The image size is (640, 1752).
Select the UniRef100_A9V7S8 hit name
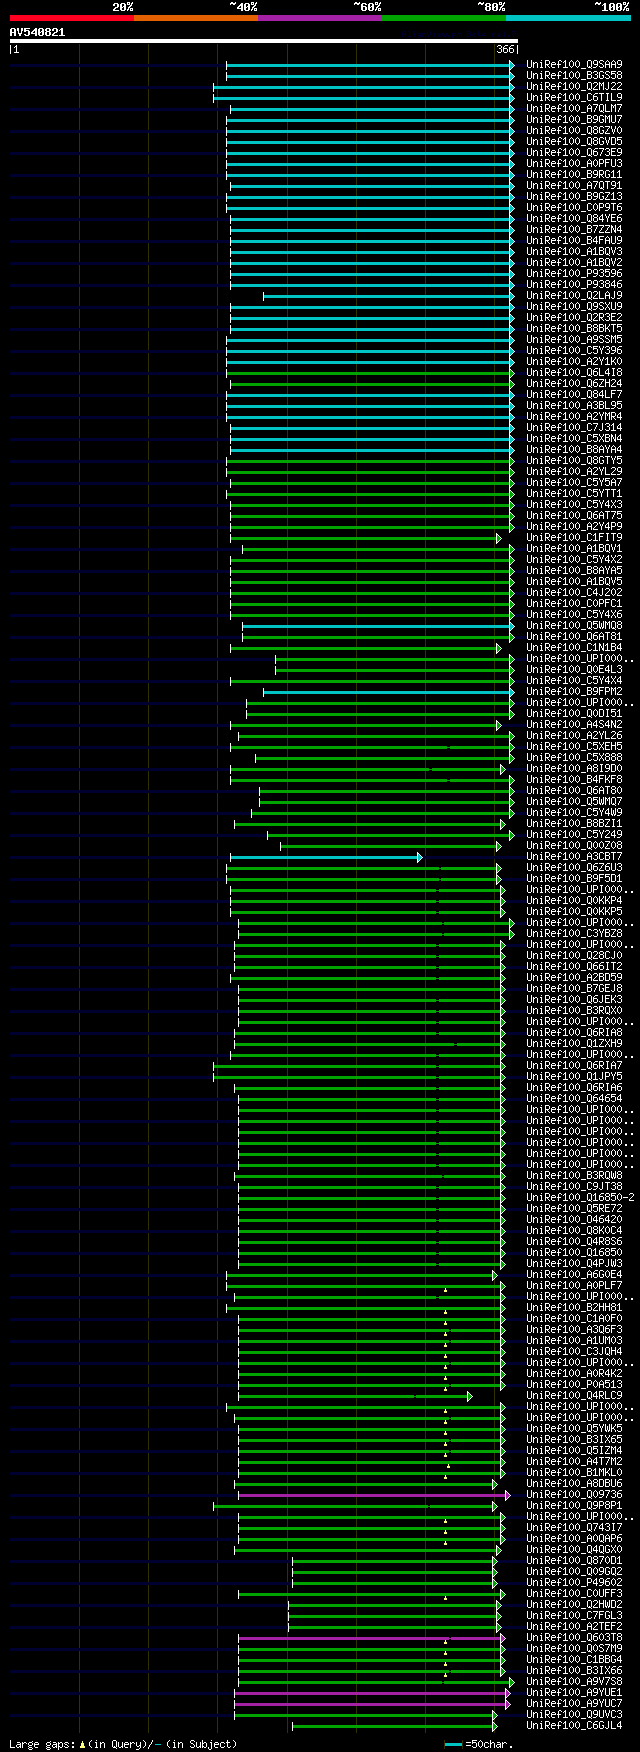(x=574, y=1682)
